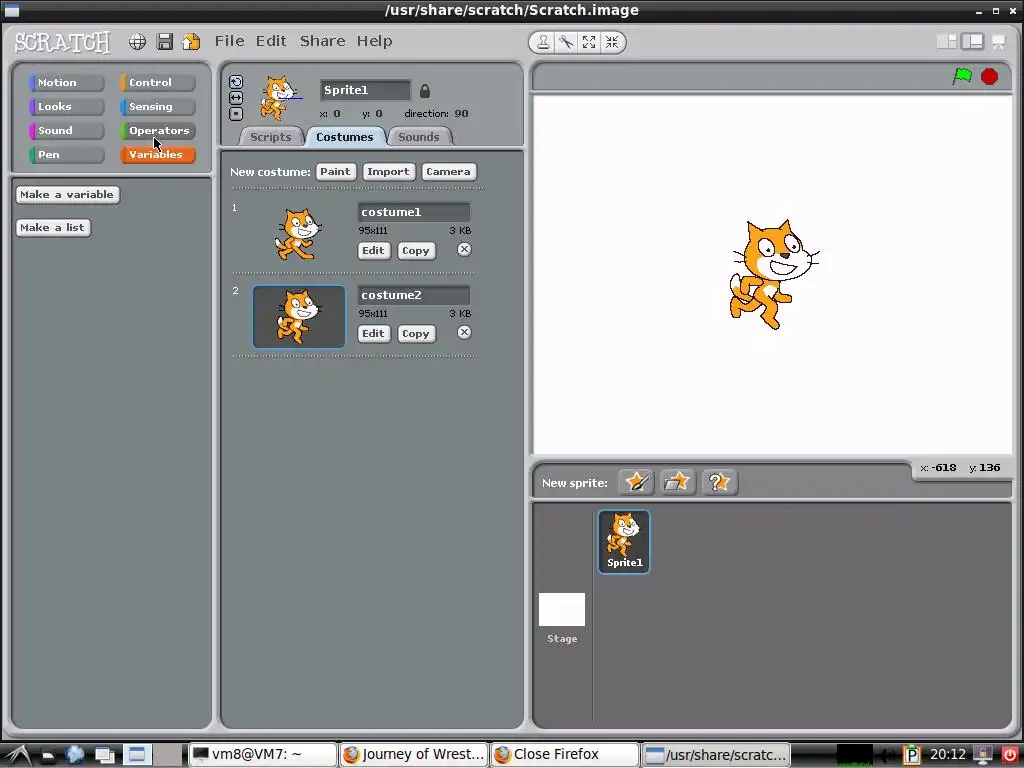Delete costume1 with X button
Viewport: 1024px width, 768px height.
pos(464,249)
